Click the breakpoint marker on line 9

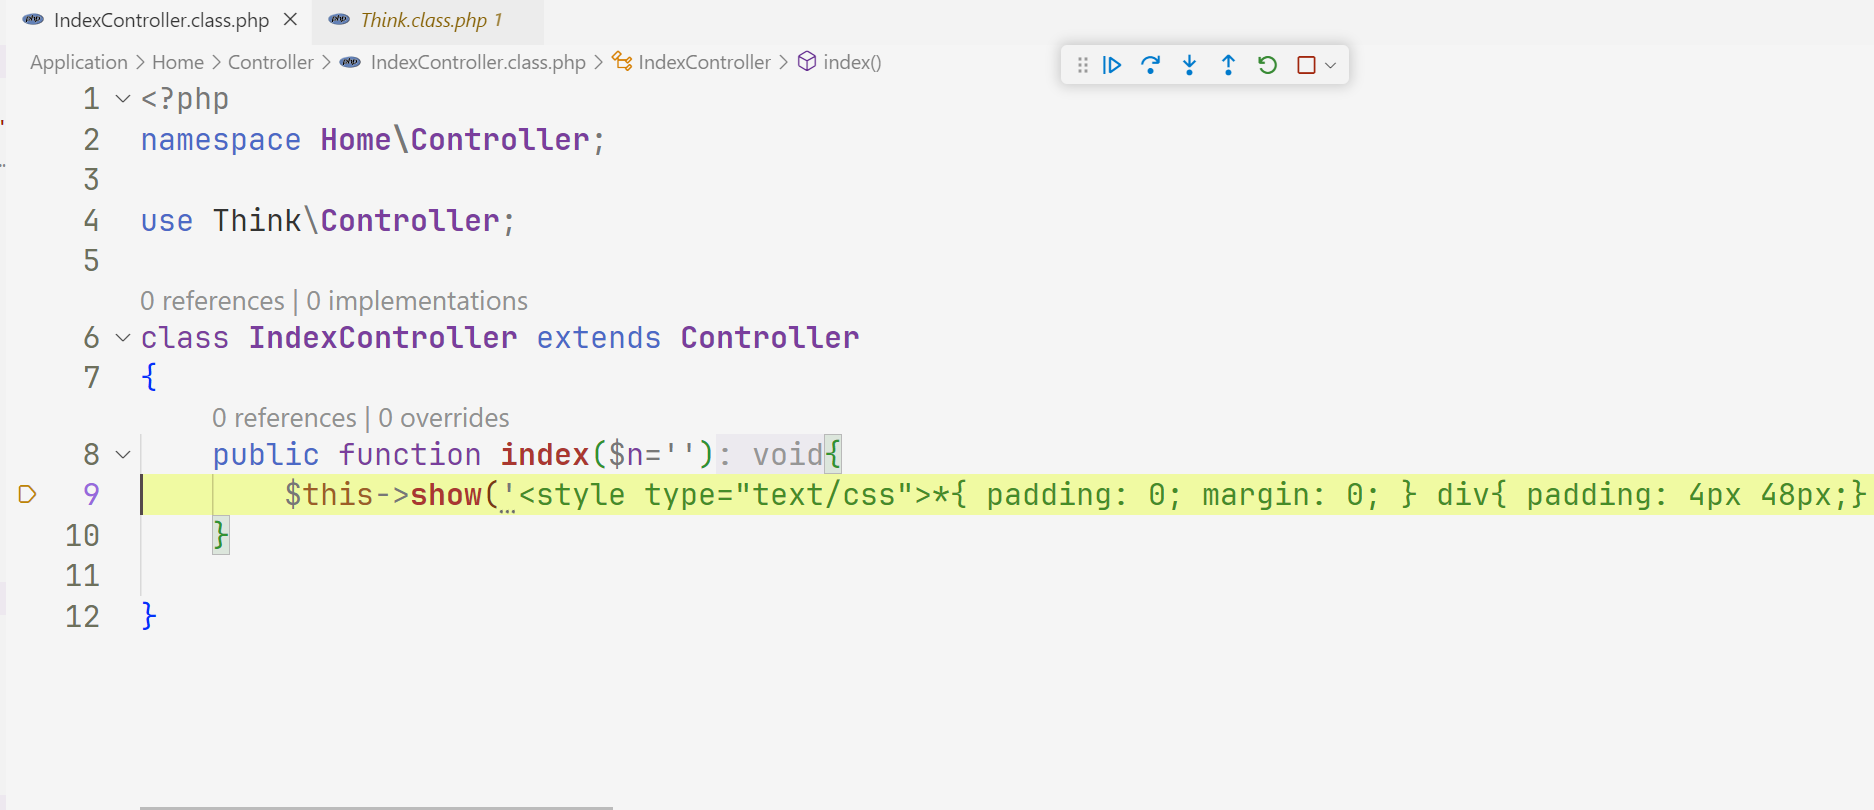27,494
